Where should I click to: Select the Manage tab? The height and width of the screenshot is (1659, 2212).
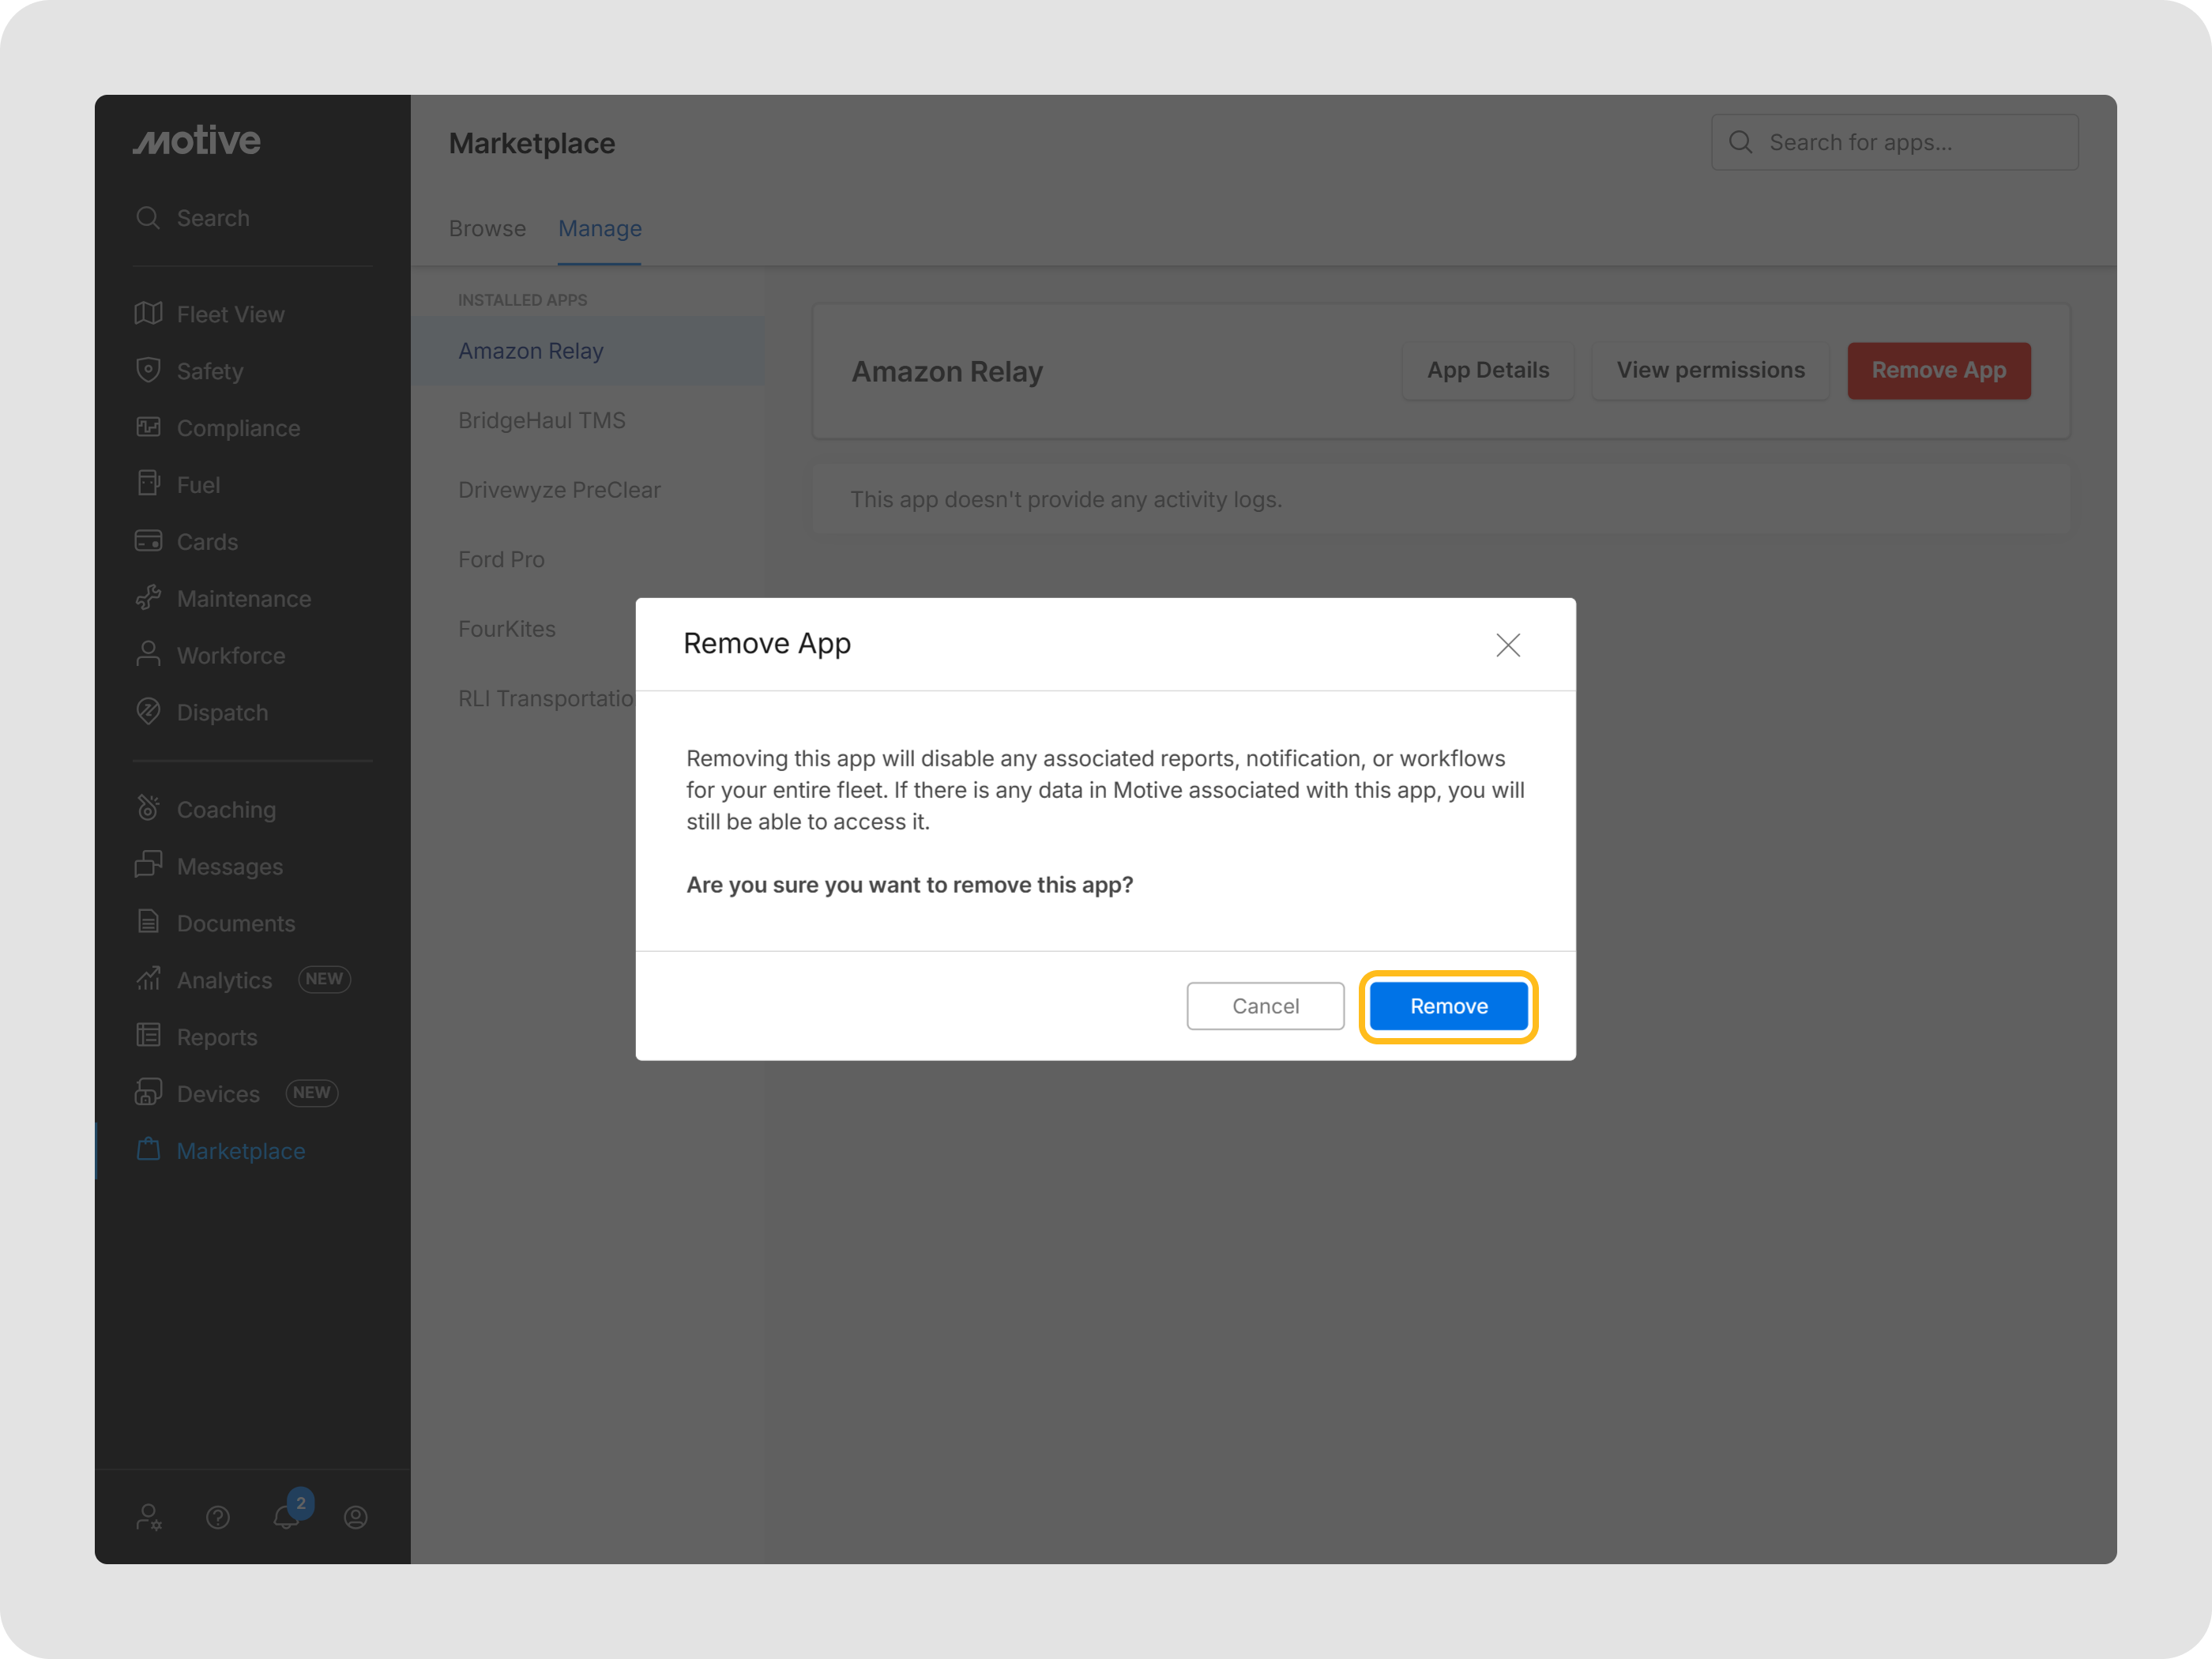click(599, 229)
